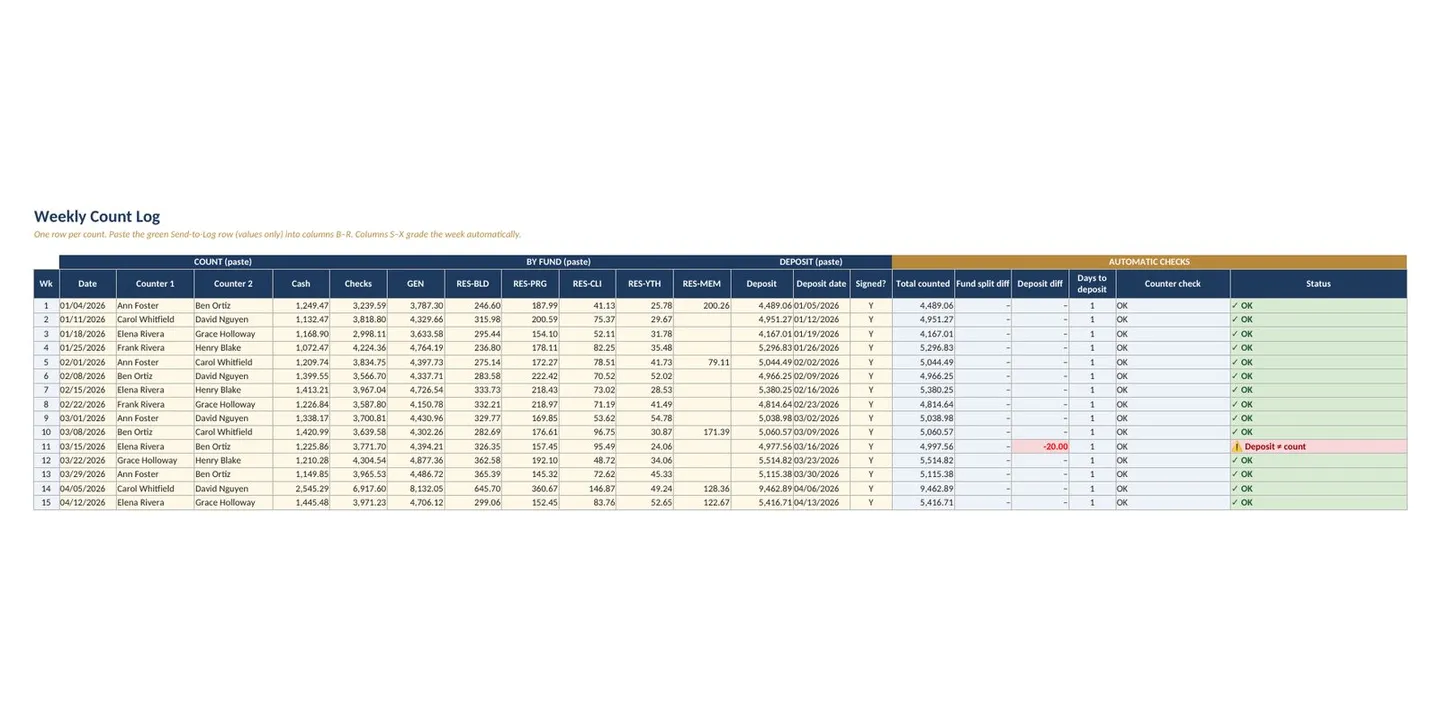Viewport: 1440px width, 720px height.
Task: Click the RES-YTH value 54.78
Action: [x=645, y=418]
